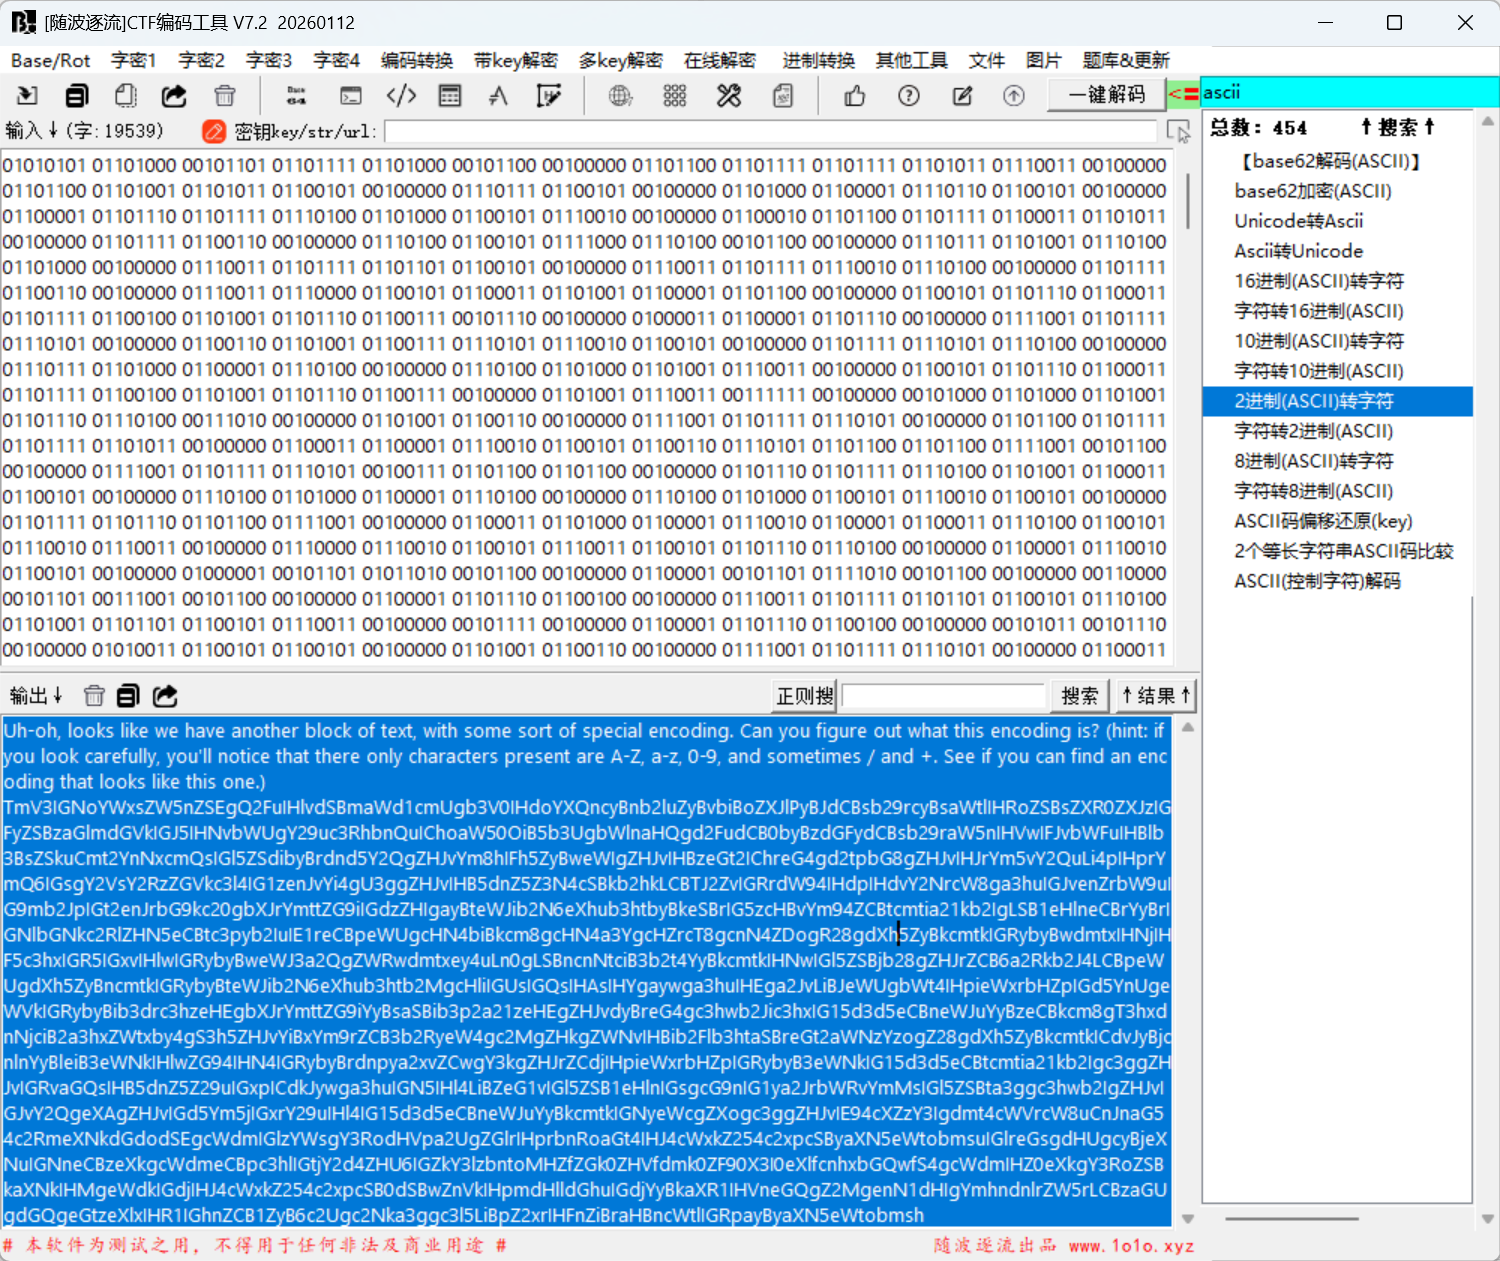This screenshot has width=1500, height=1261.
Task: Open the Base/Rot menu
Action: pos(50,61)
